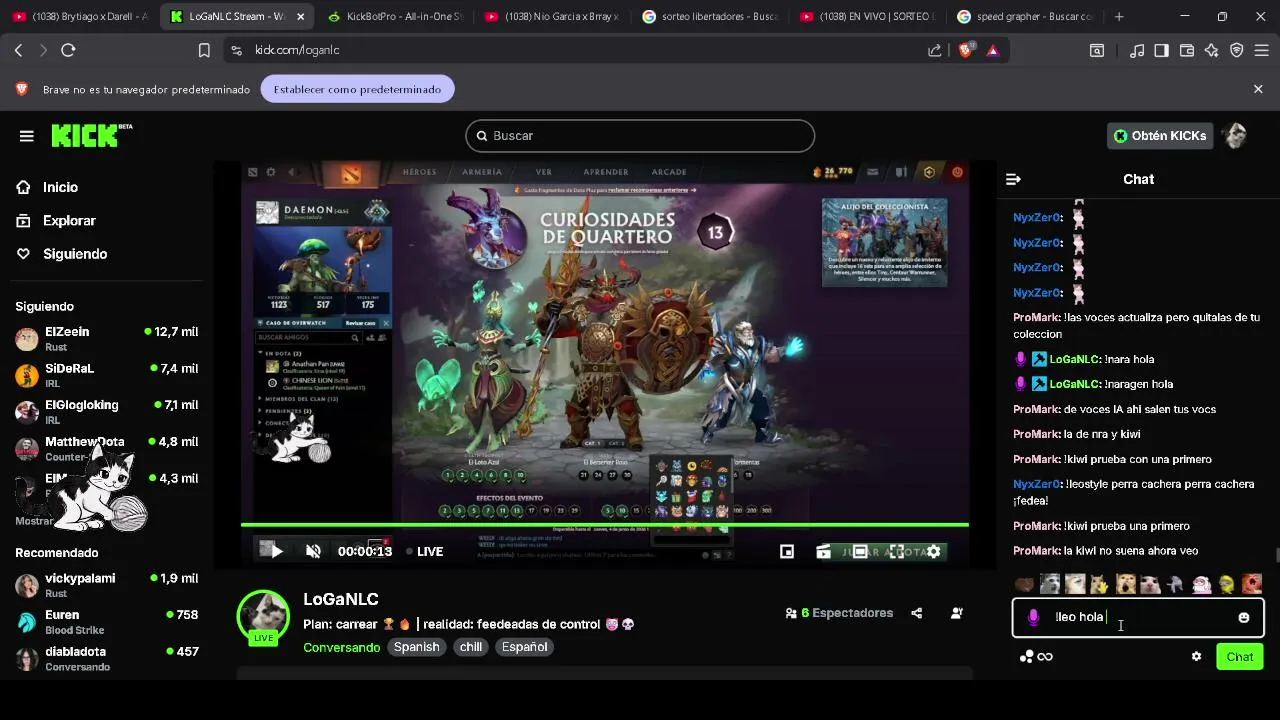Select the Spanish tag
This screenshot has height=720, width=1280.
pos(417,647)
